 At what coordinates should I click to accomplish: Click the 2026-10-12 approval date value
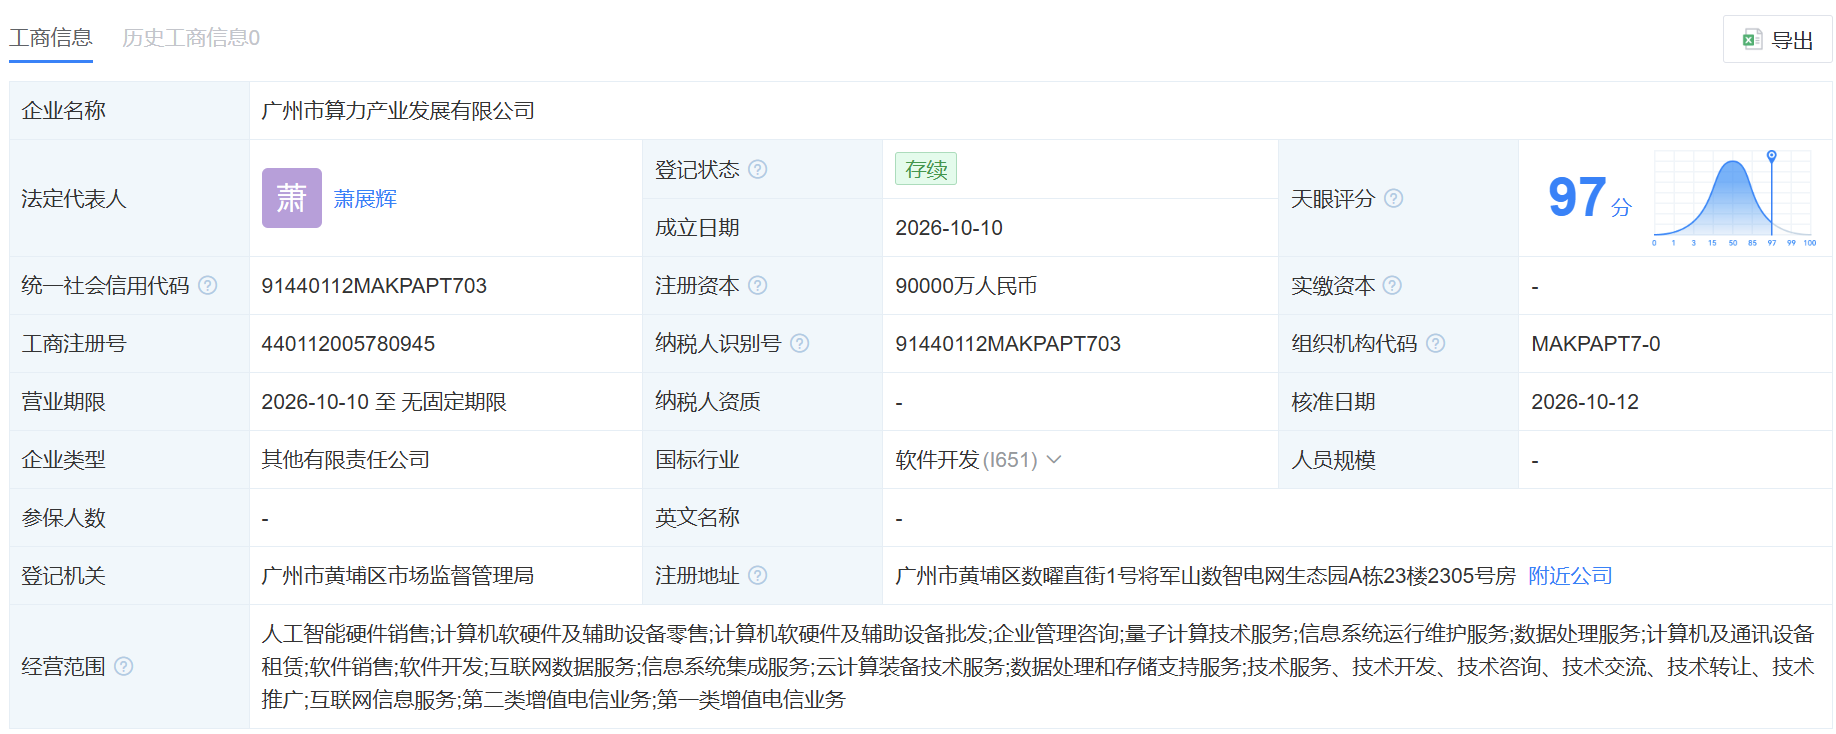[x=1585, y=402]
